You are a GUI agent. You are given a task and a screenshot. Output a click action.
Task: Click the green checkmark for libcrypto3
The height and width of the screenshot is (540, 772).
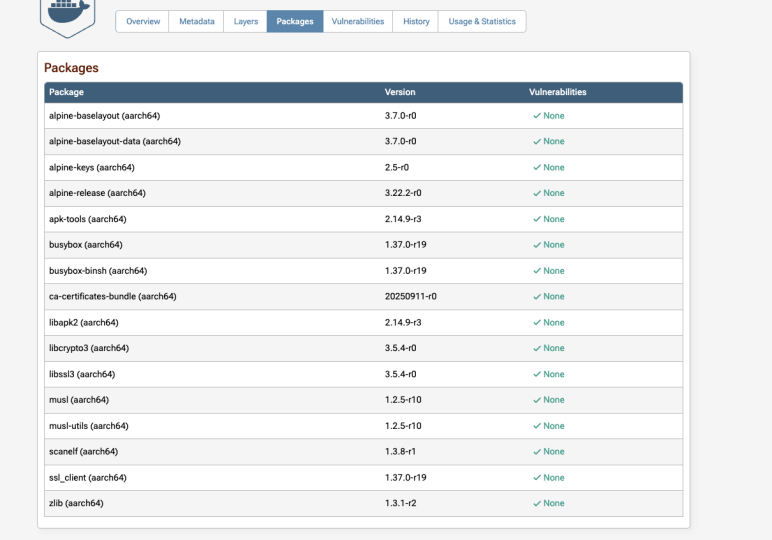537,348
